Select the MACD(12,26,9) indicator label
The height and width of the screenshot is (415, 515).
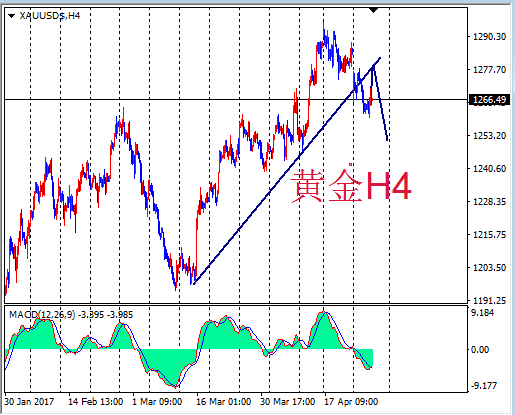pyautogui.click(x=71, y=315)
